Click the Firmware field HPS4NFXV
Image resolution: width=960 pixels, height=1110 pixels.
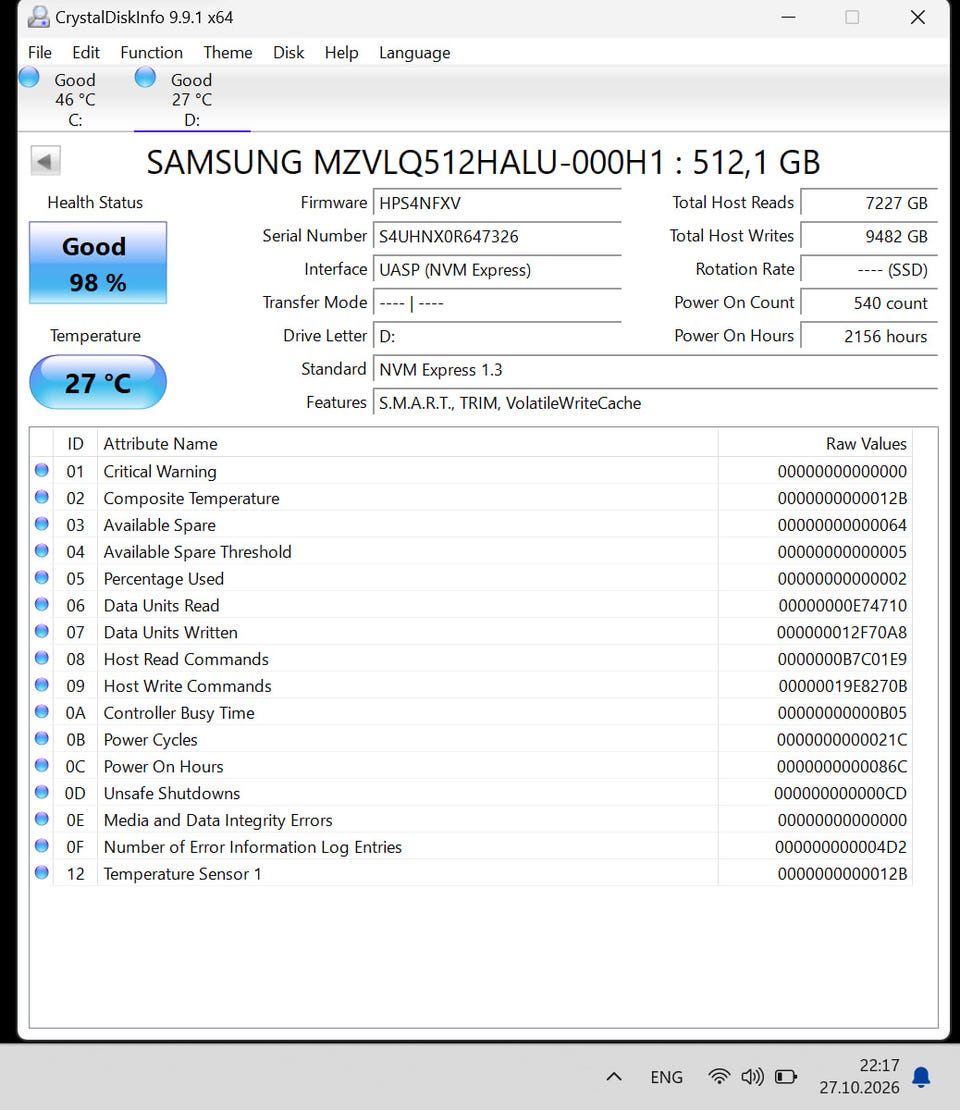pos(497,203)
